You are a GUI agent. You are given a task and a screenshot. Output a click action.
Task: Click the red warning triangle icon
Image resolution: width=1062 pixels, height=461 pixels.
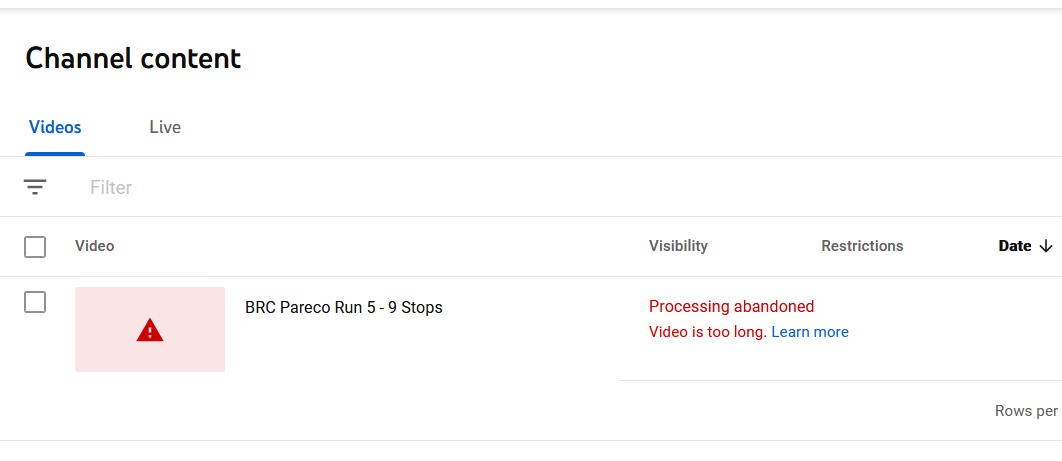[150, 330]
